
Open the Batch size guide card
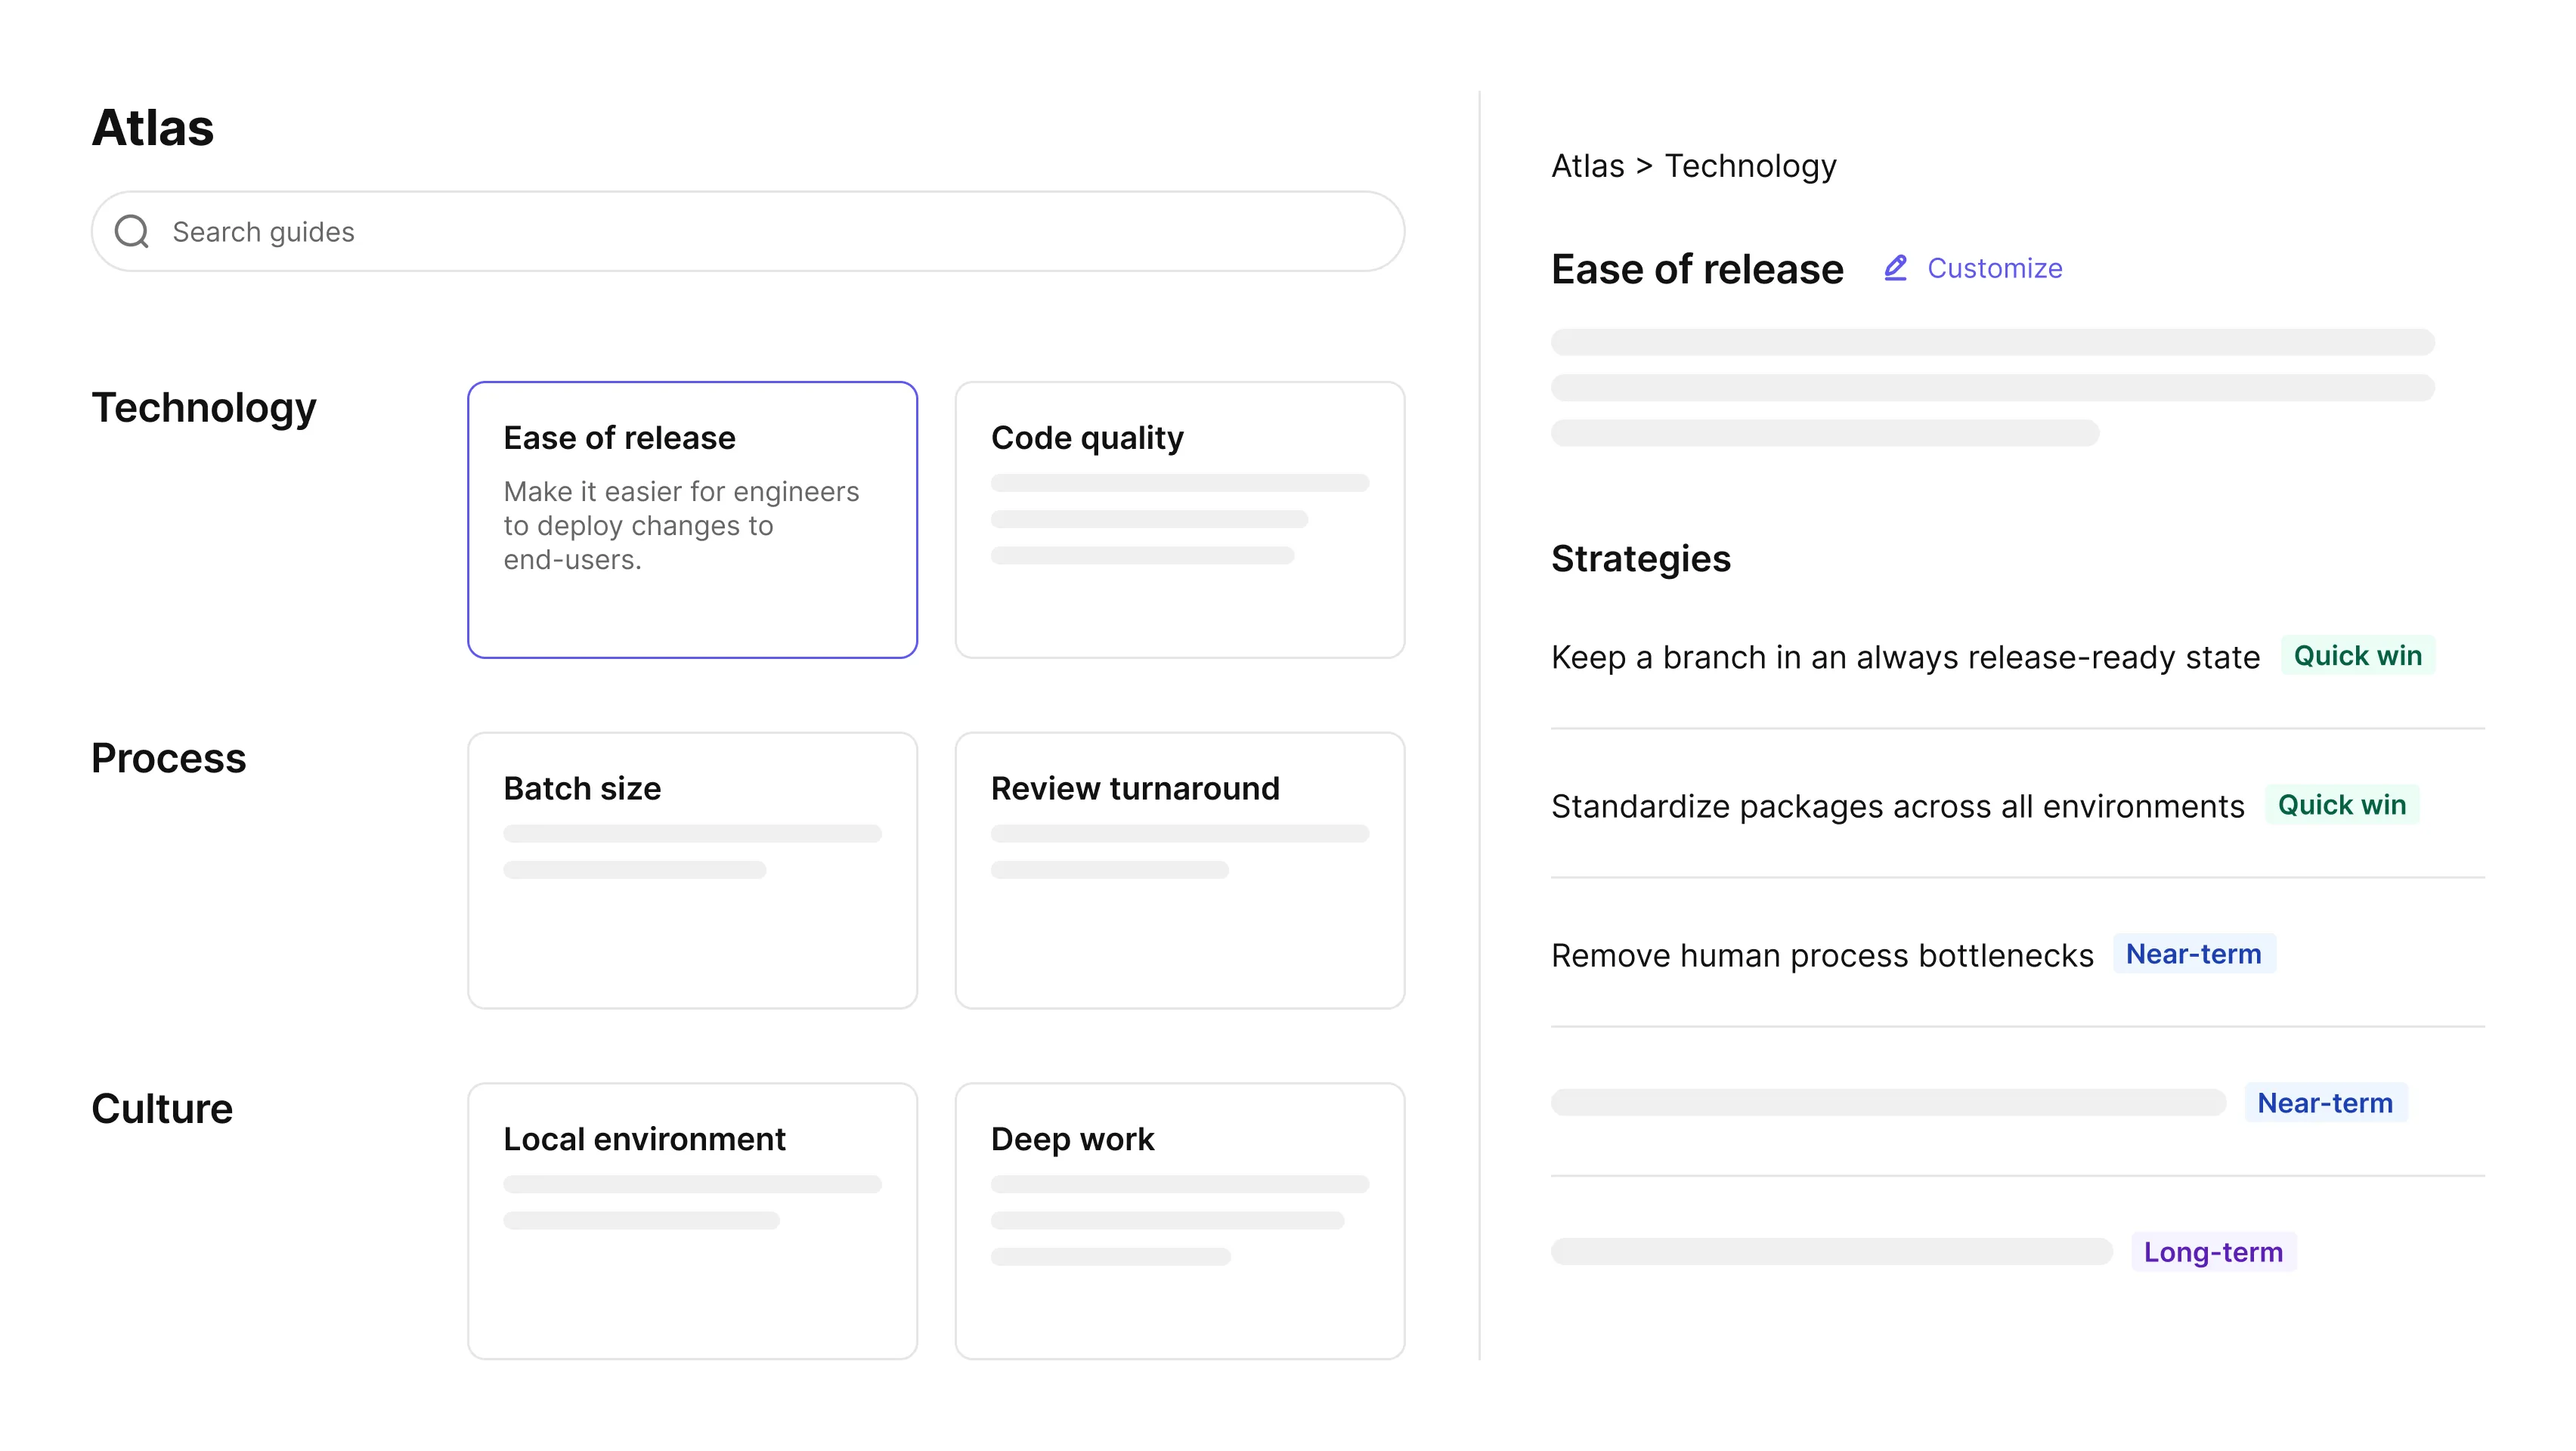[692, 870]
